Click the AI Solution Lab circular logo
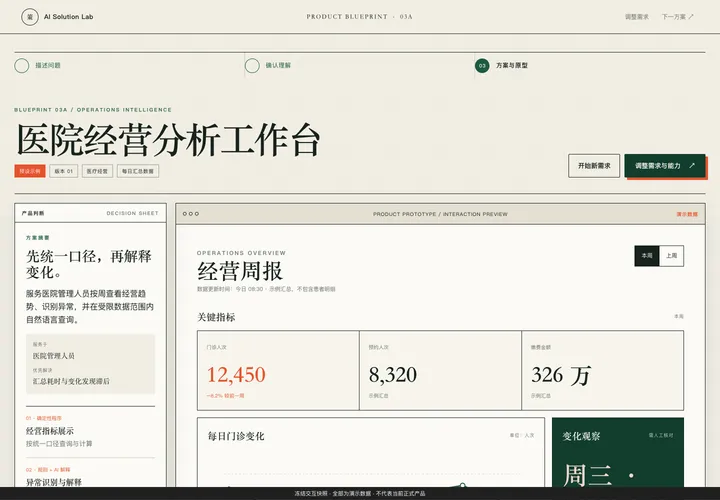720x500 pixels. pyautogui.click(x=30, y=17)
